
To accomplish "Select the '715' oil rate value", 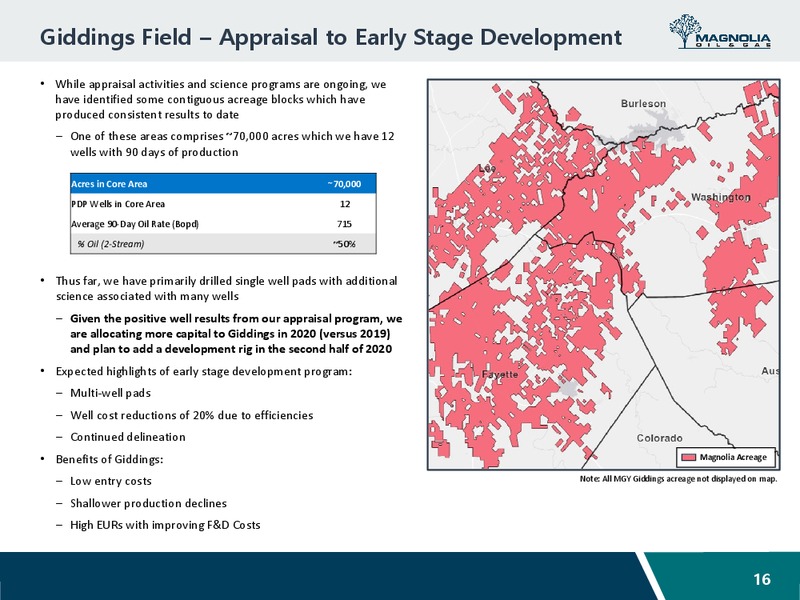I will (x=344, y=223).
